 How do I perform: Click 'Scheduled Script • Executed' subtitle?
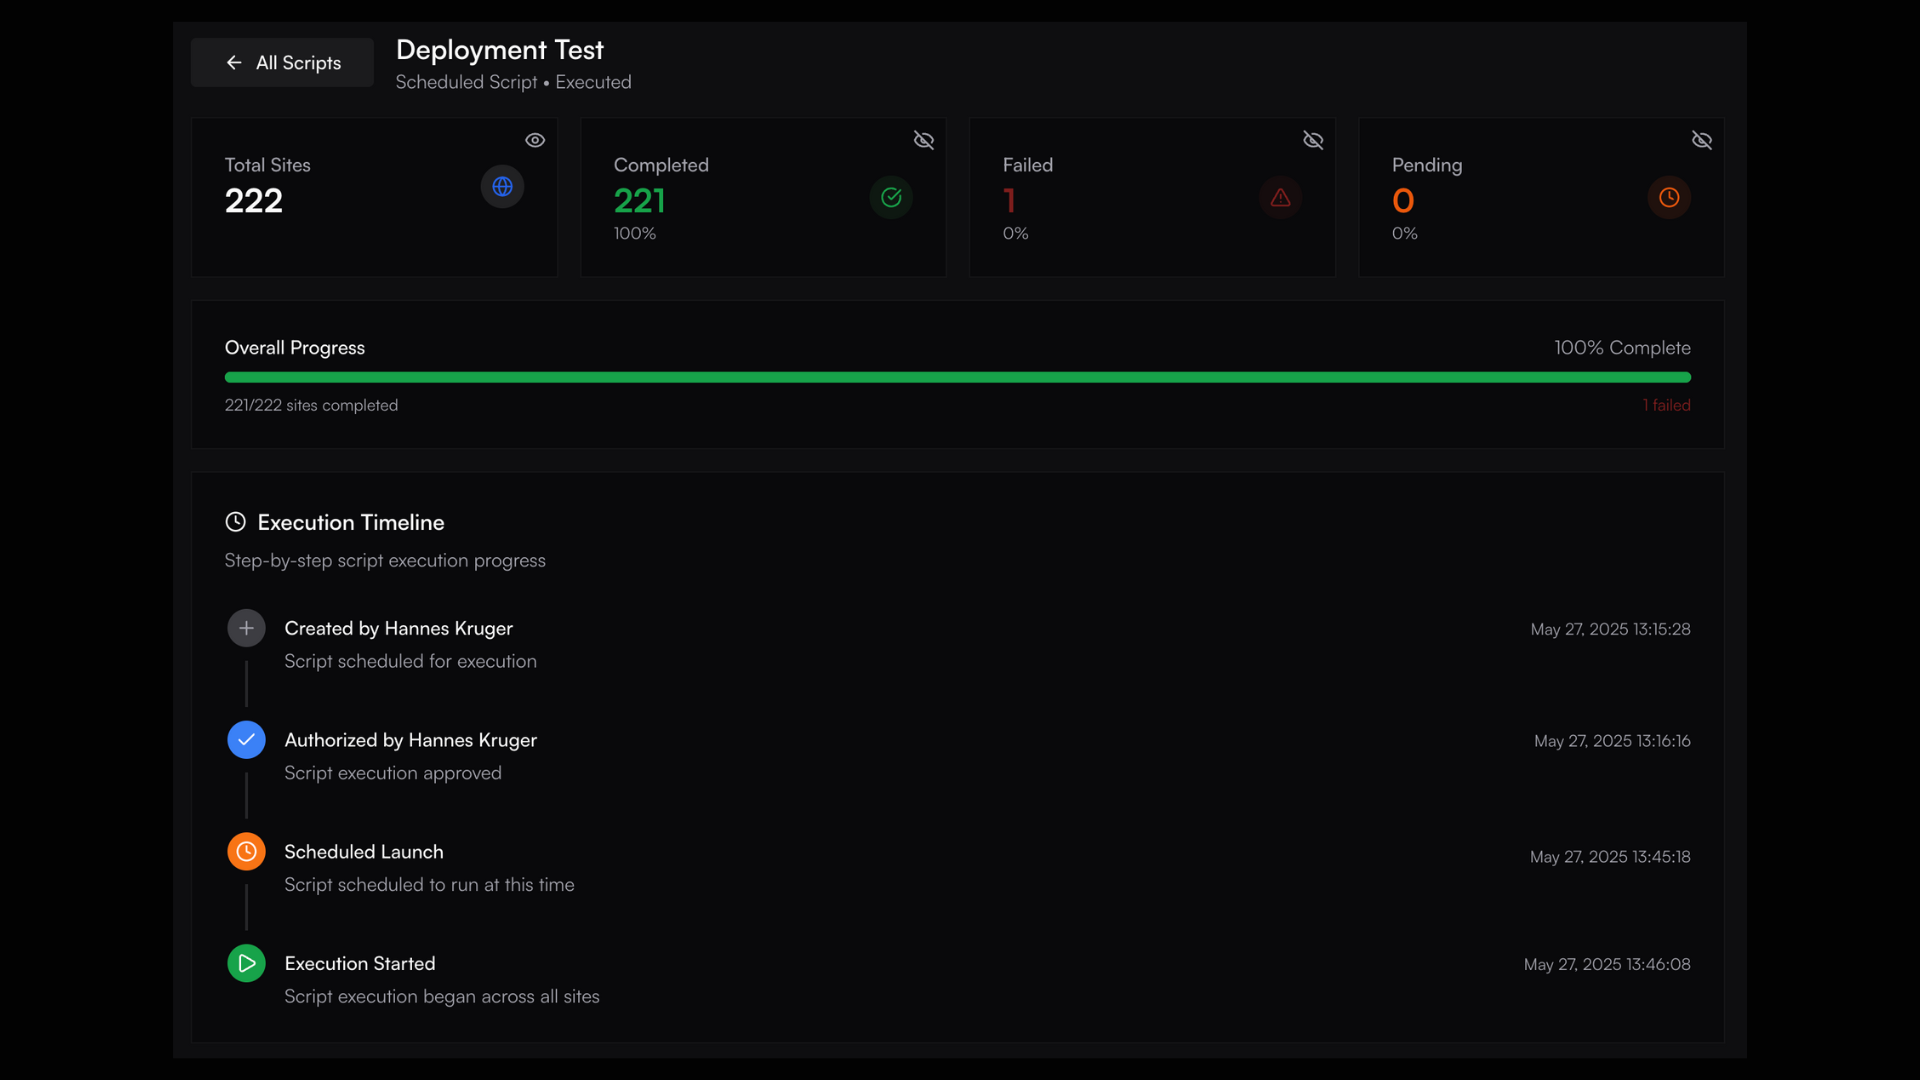coord(513,82)
